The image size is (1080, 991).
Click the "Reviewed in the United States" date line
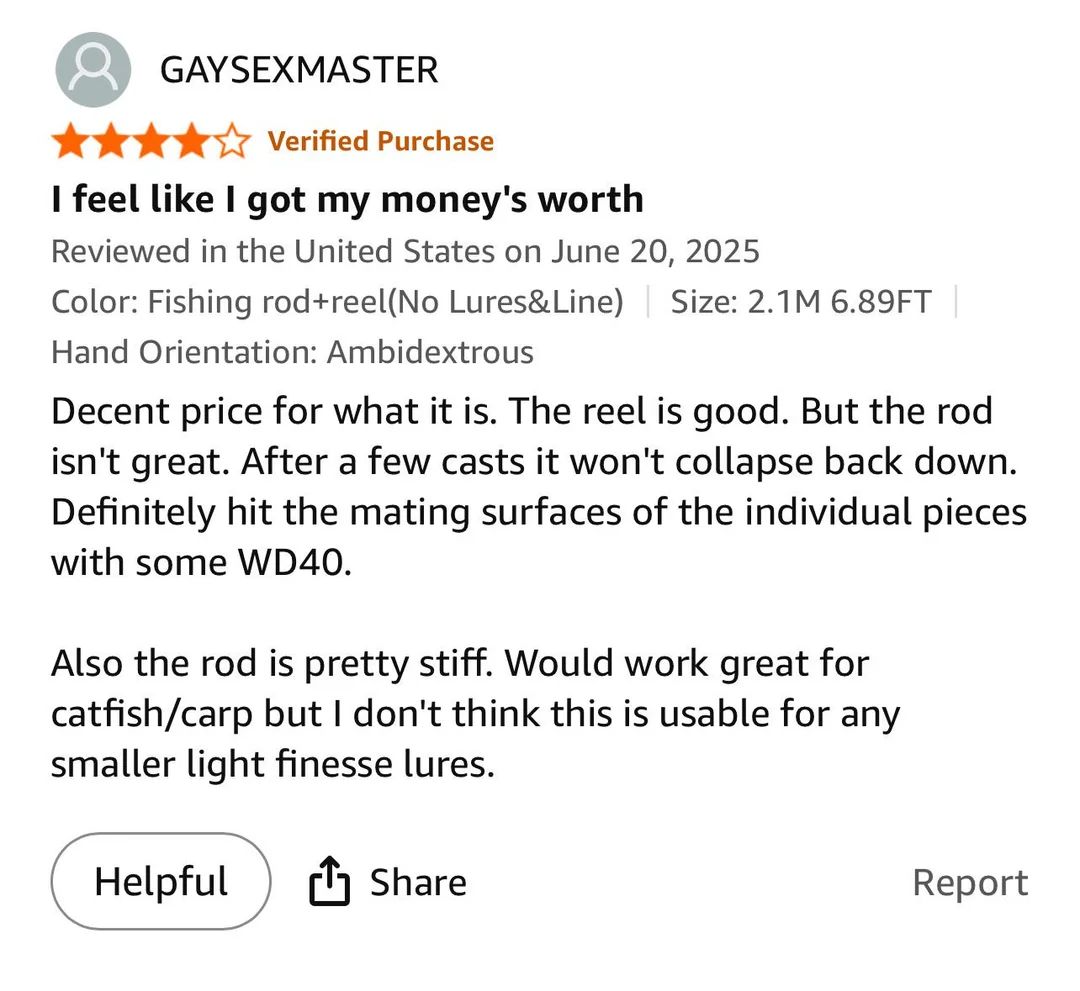405,250
